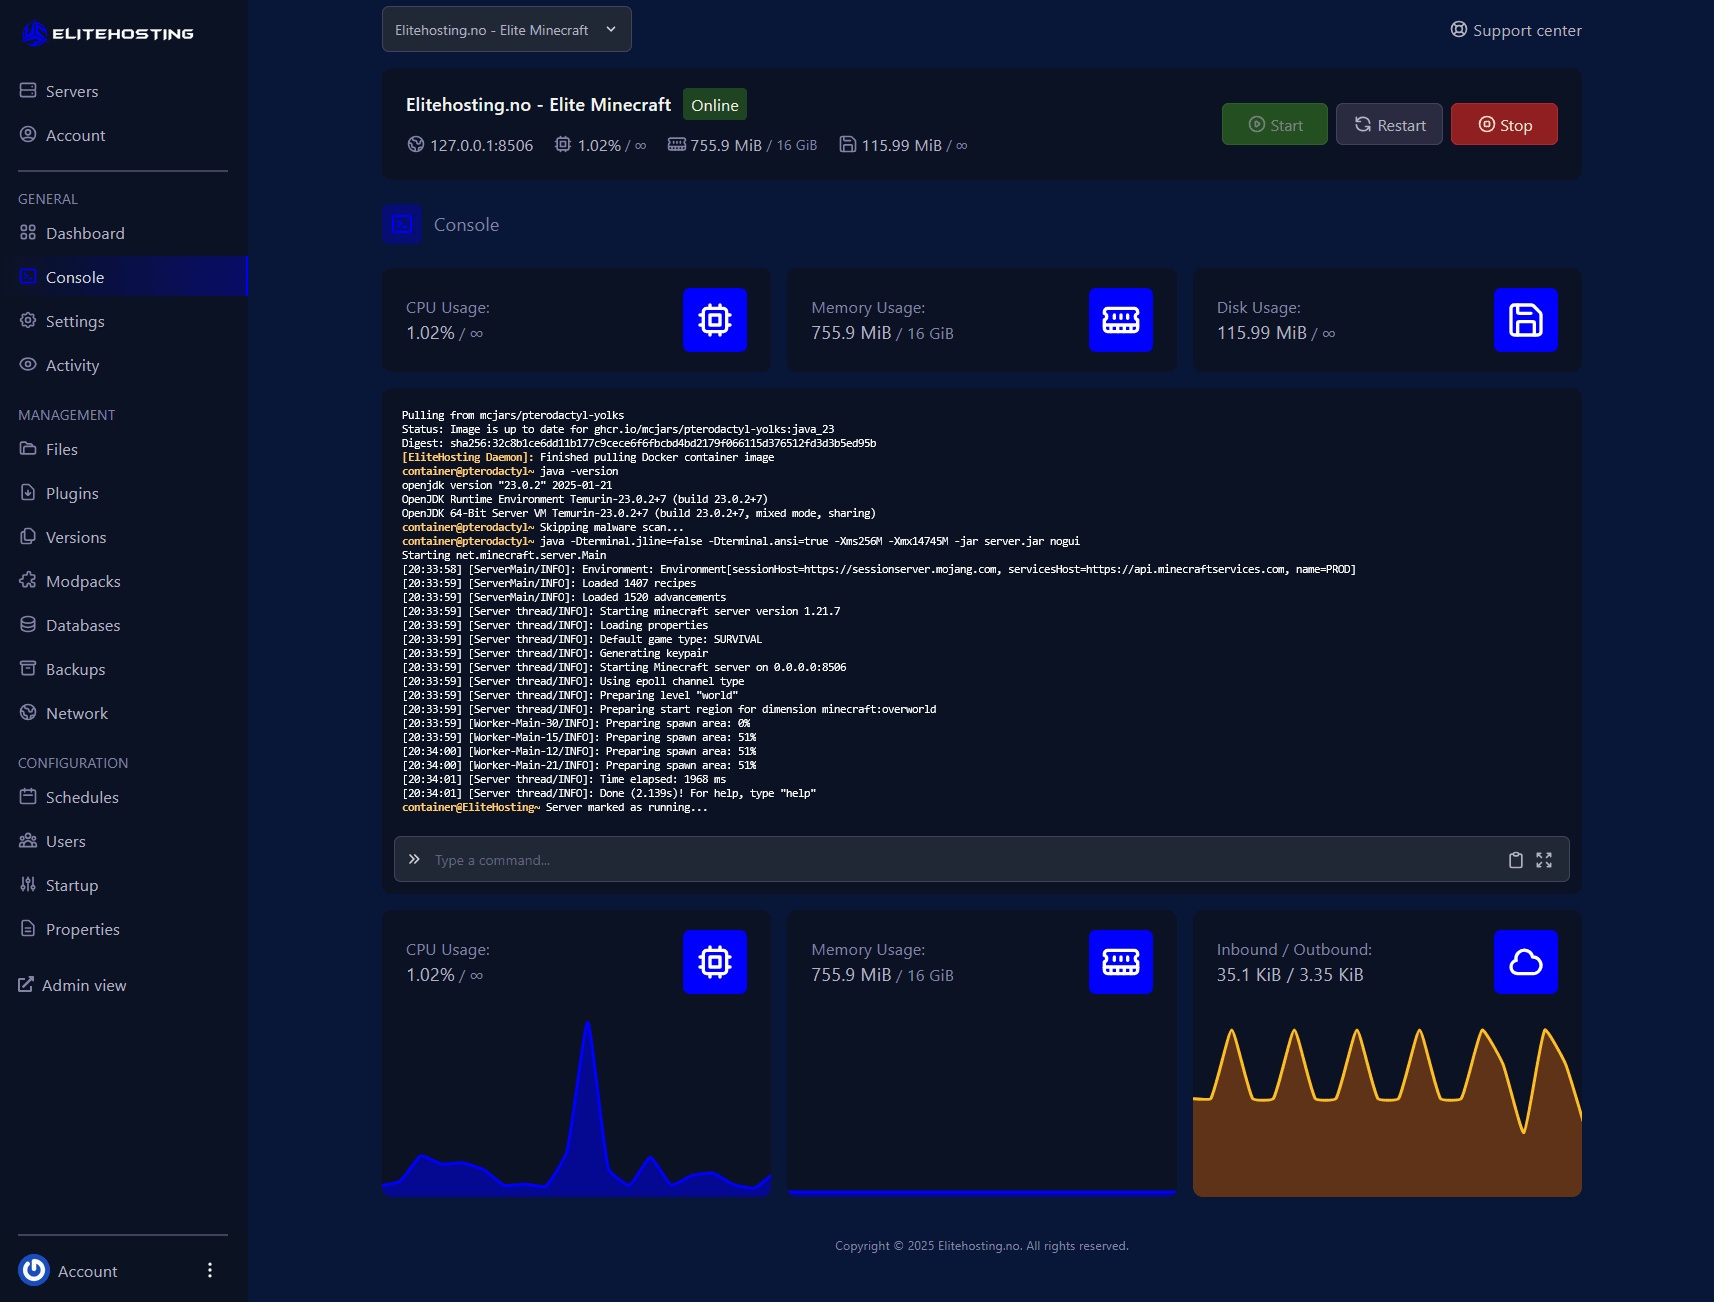The width and height of the screenshot is (1714, 1302).
Task: Click the Startup sidebar icon
Action: (29, 885)
